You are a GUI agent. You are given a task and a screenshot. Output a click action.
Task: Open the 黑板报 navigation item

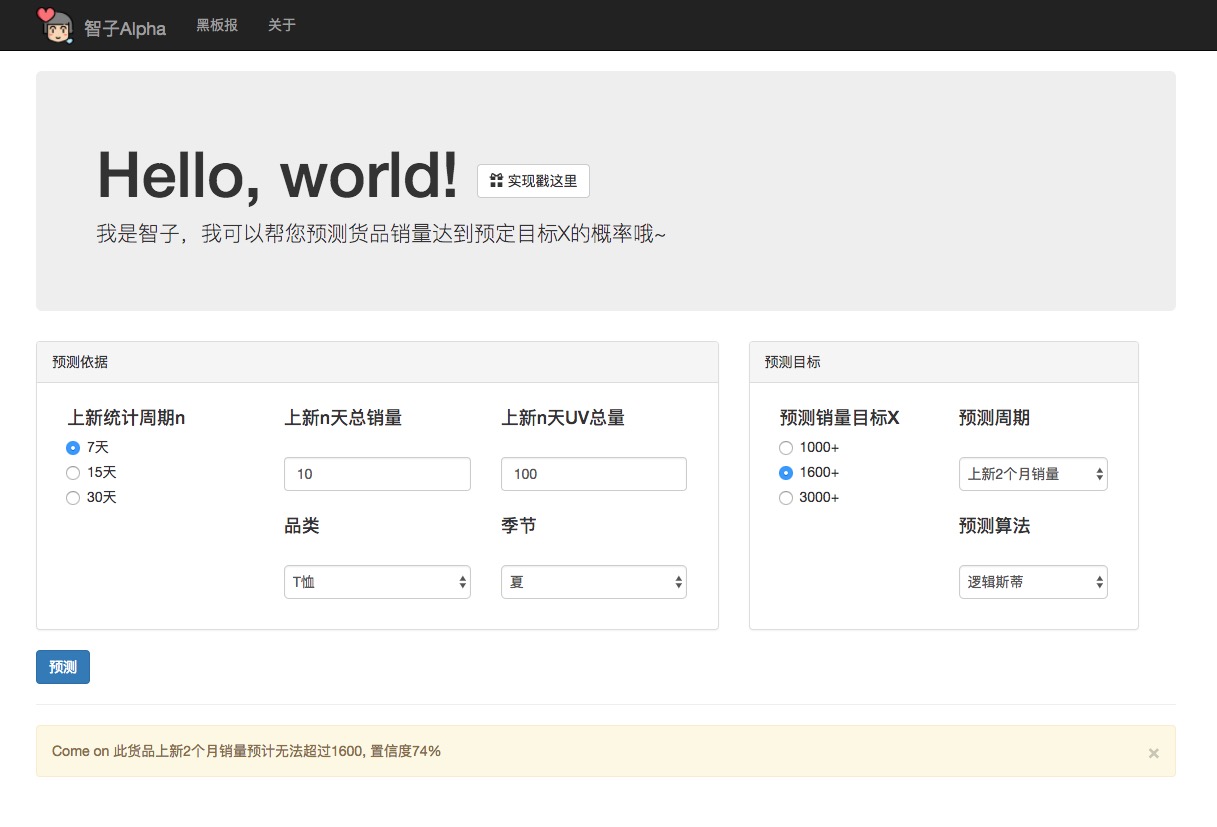click(217, 25)
